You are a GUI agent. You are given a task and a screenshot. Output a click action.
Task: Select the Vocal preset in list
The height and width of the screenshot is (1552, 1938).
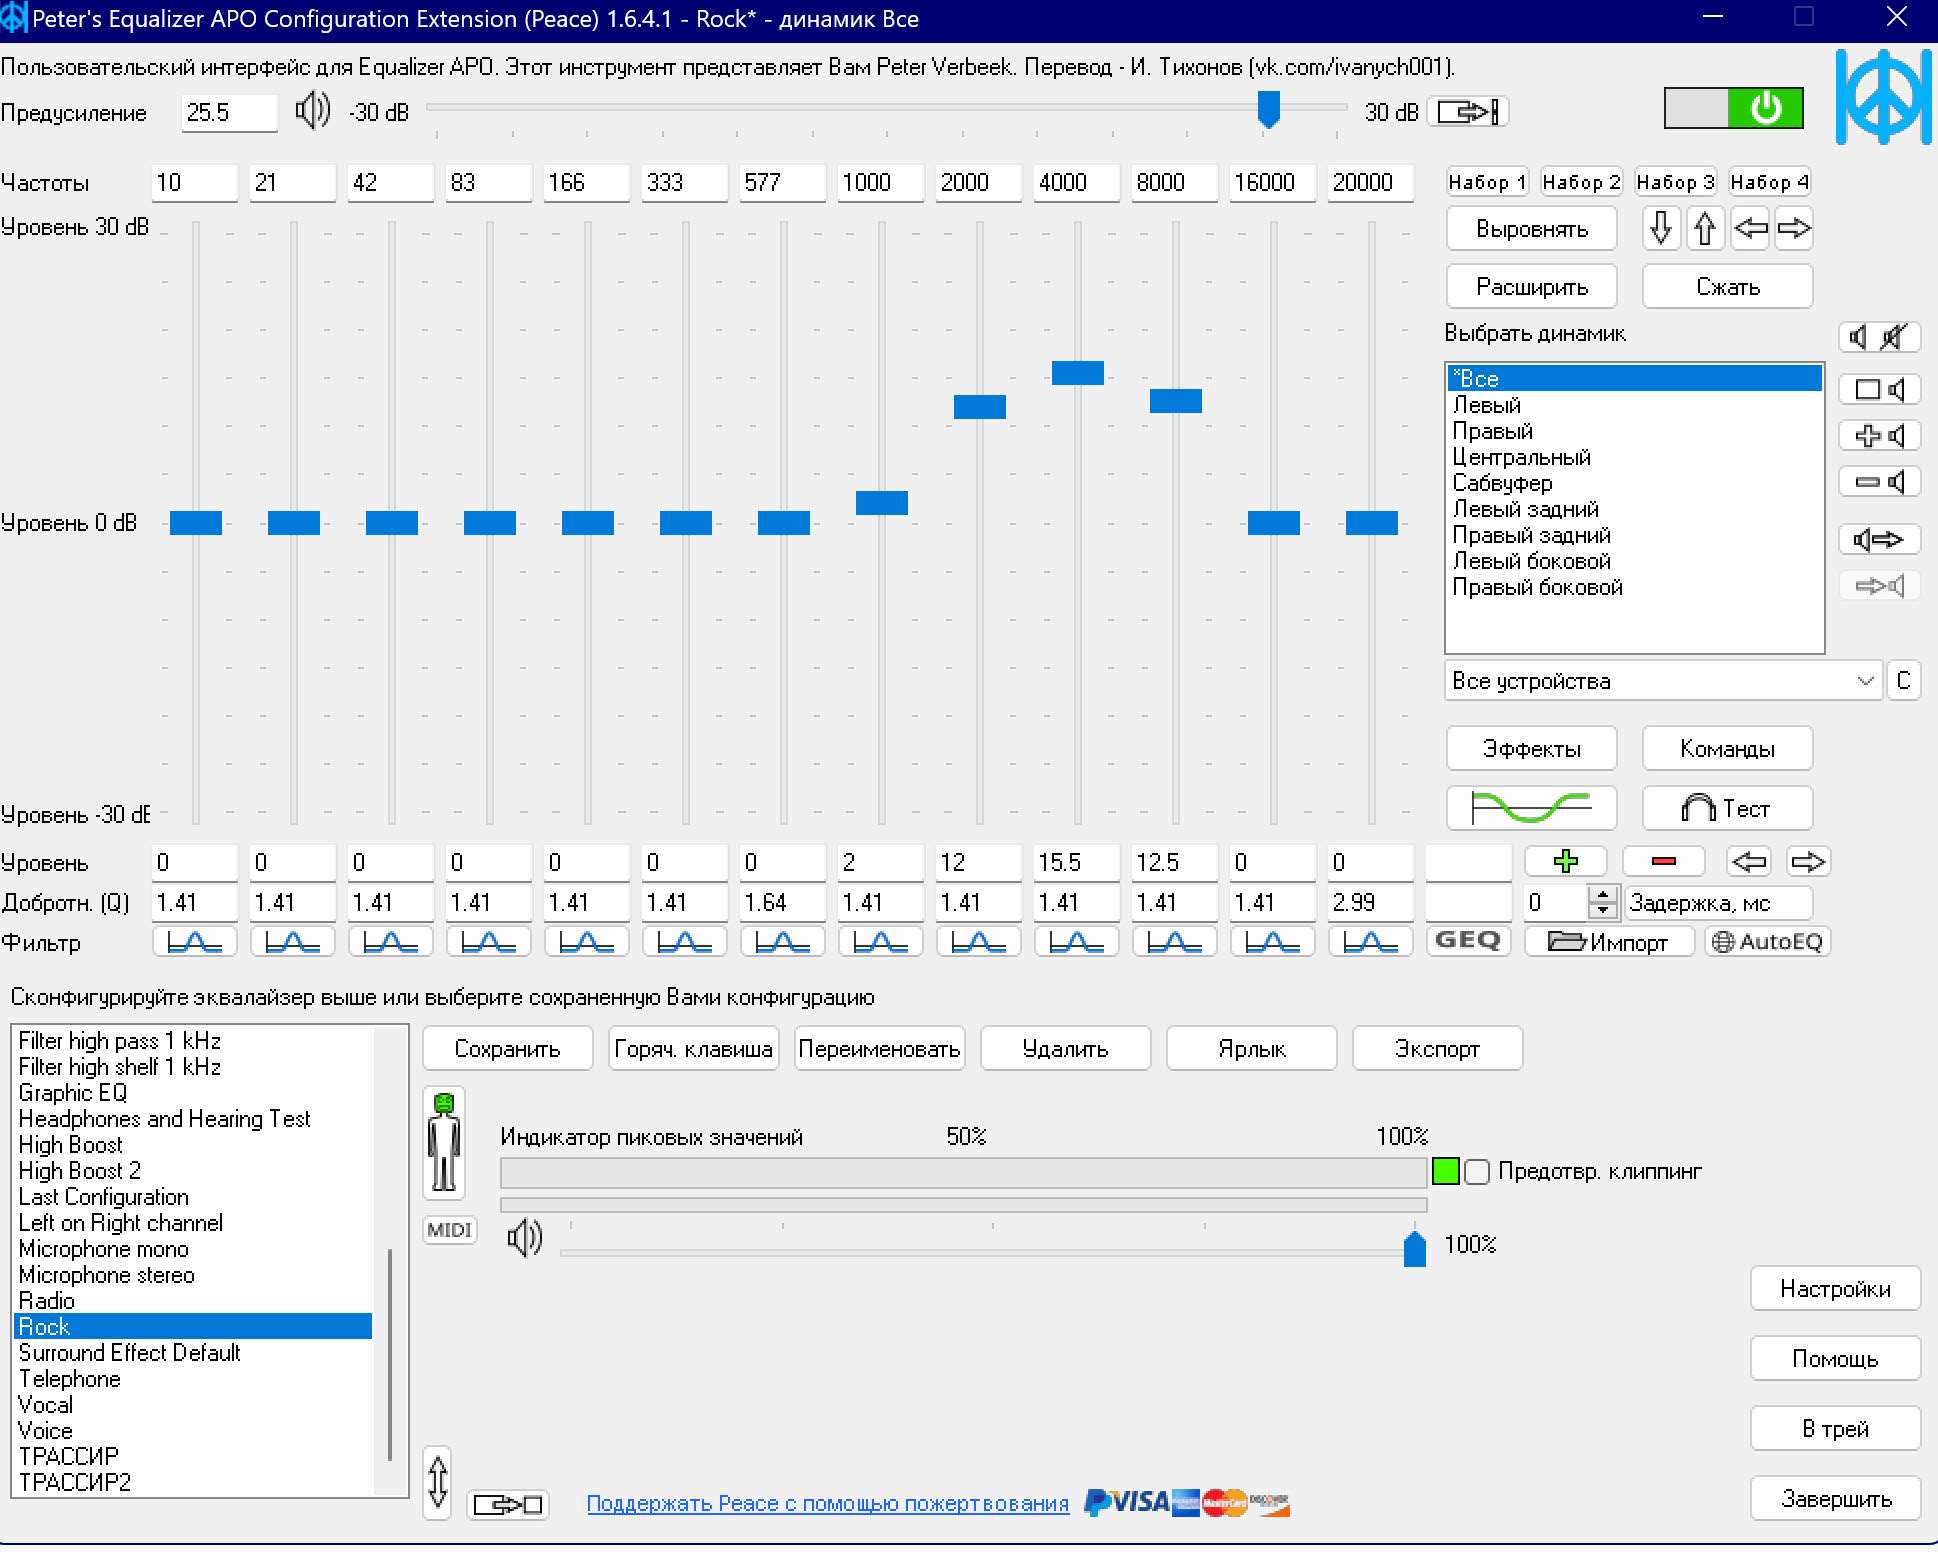(46, 1405)
